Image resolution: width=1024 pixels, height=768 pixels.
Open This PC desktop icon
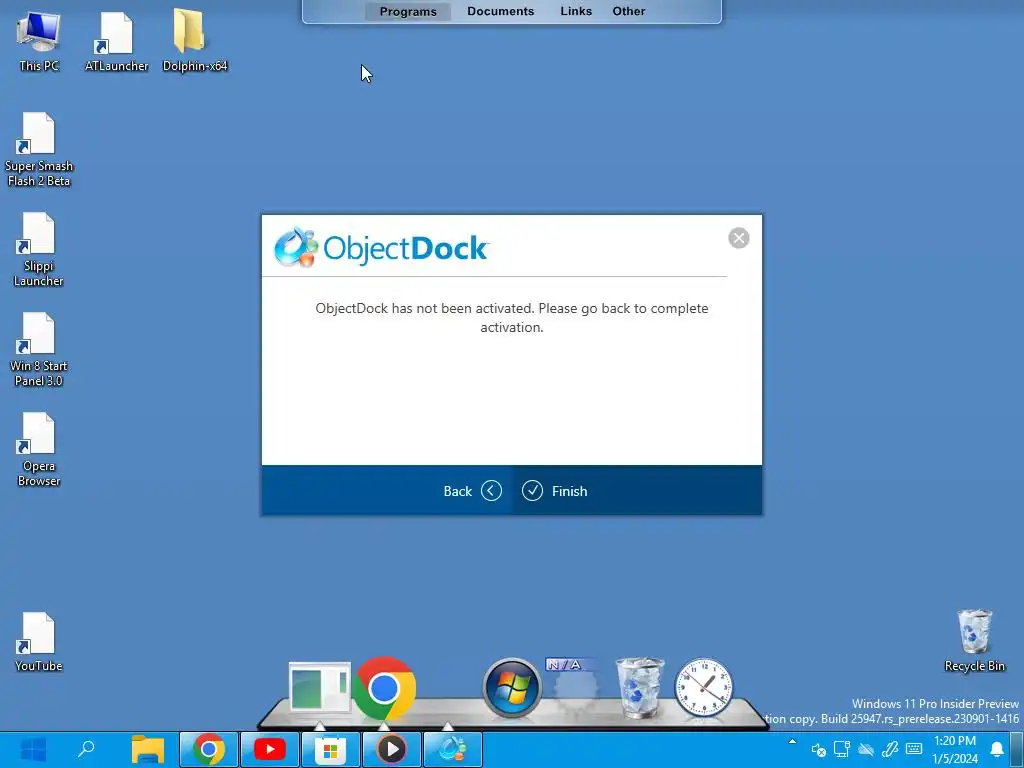(x=39, y=40)
